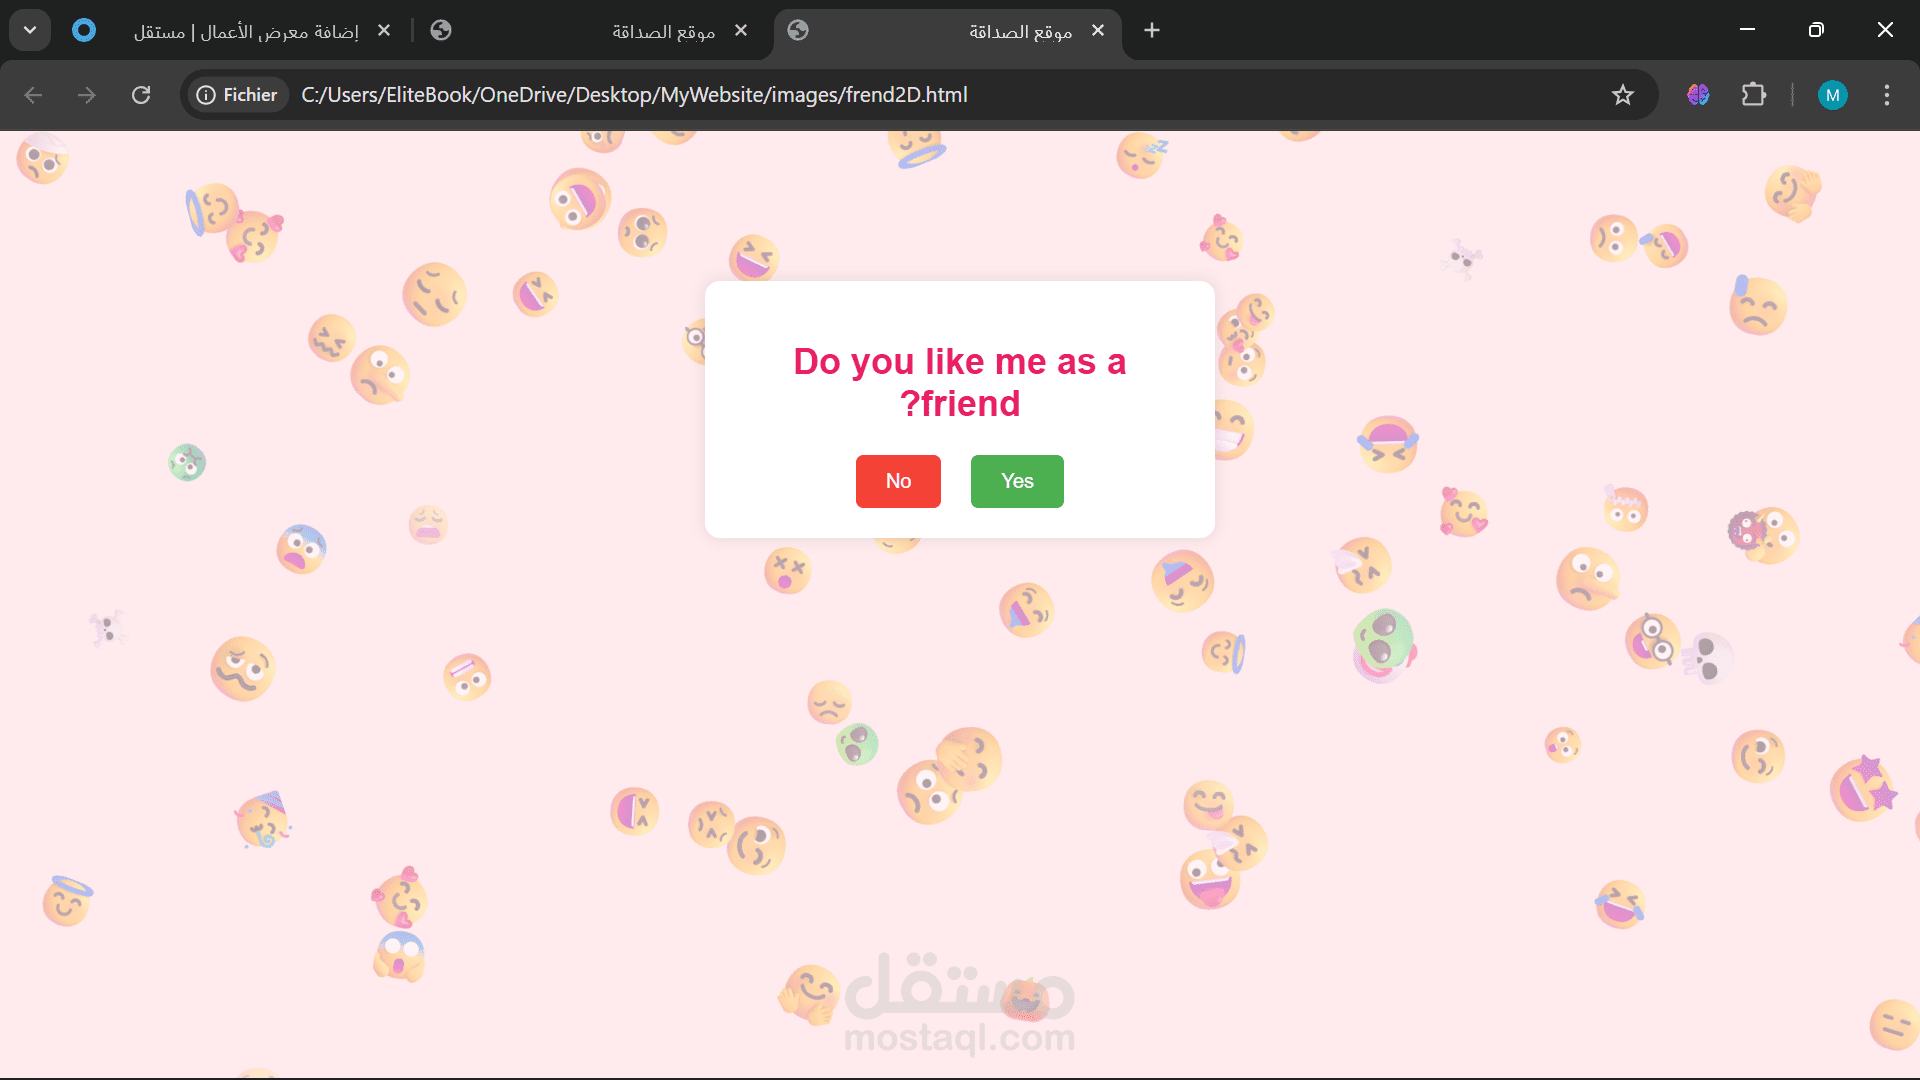
Task: Click the page reload icon
Action: click(x=141, y=95)
